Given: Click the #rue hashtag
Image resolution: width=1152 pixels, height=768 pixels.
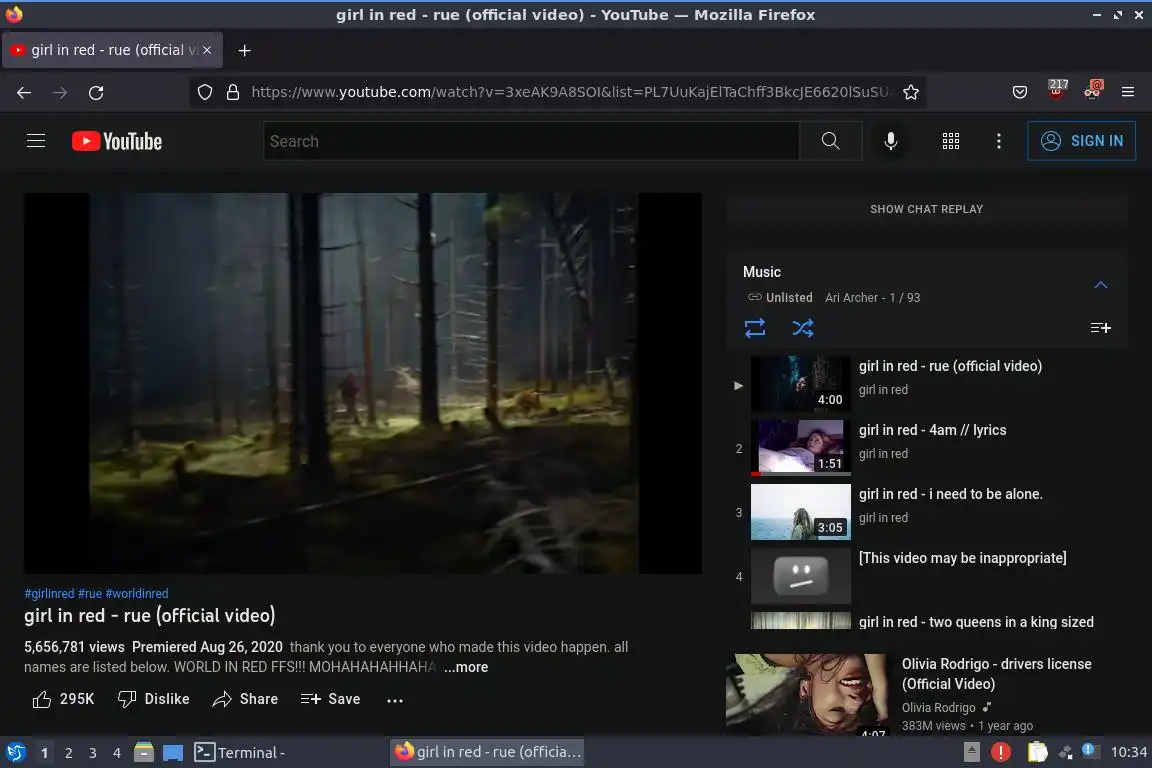Looking at the screenshot, I should tap(90, 594).
